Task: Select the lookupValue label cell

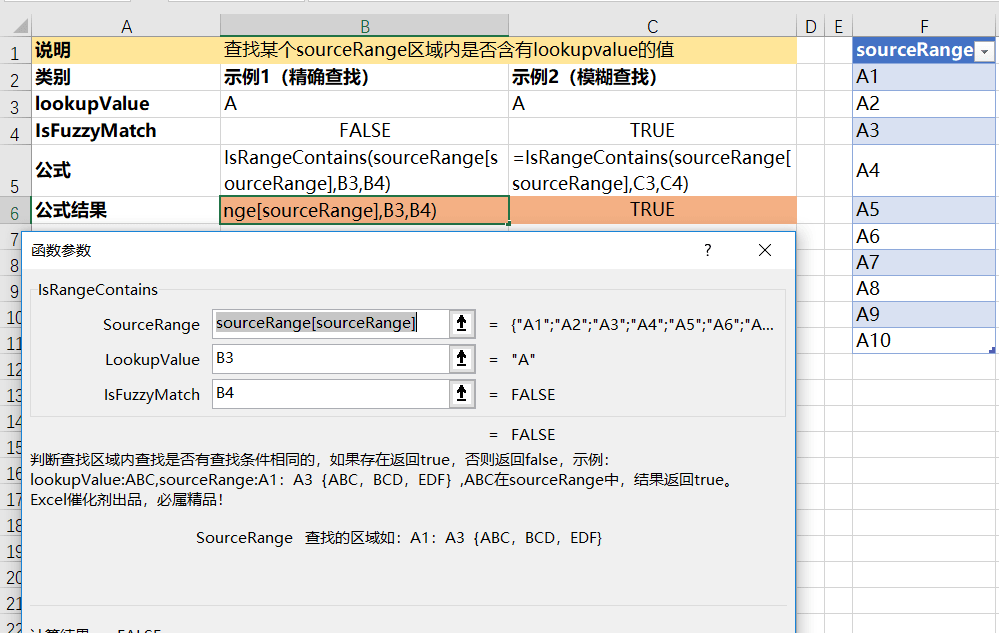Action: (126, 104)
